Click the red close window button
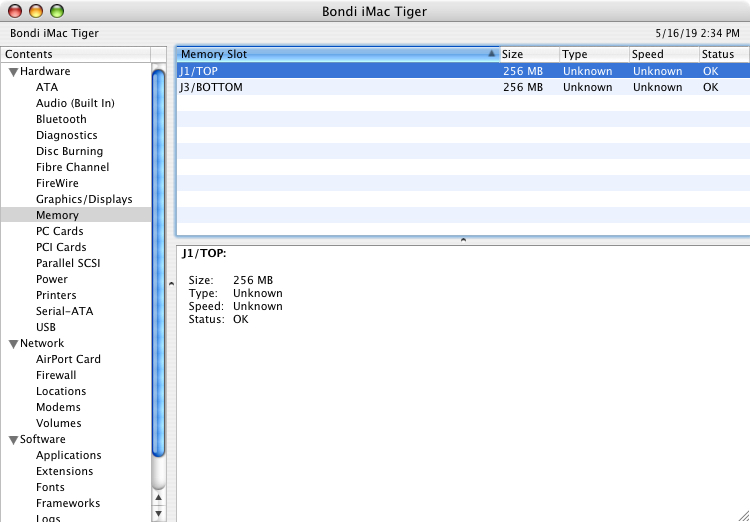This screenshot has height=522, width=750. pyautogui.click(x=15, y=11)
